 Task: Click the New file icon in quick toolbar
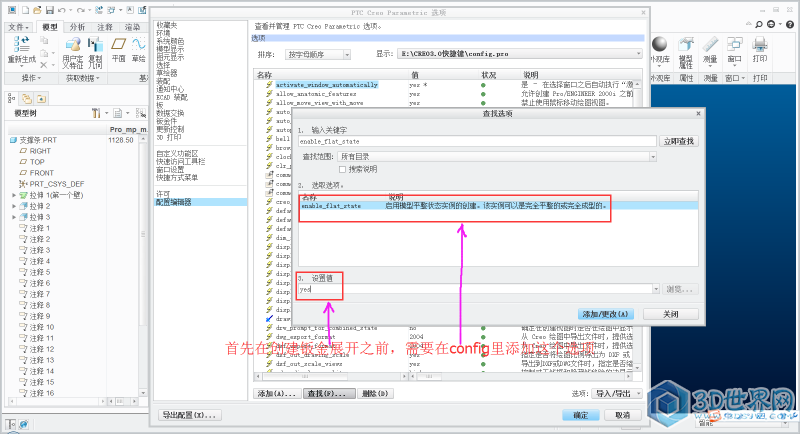coord(25,10)
